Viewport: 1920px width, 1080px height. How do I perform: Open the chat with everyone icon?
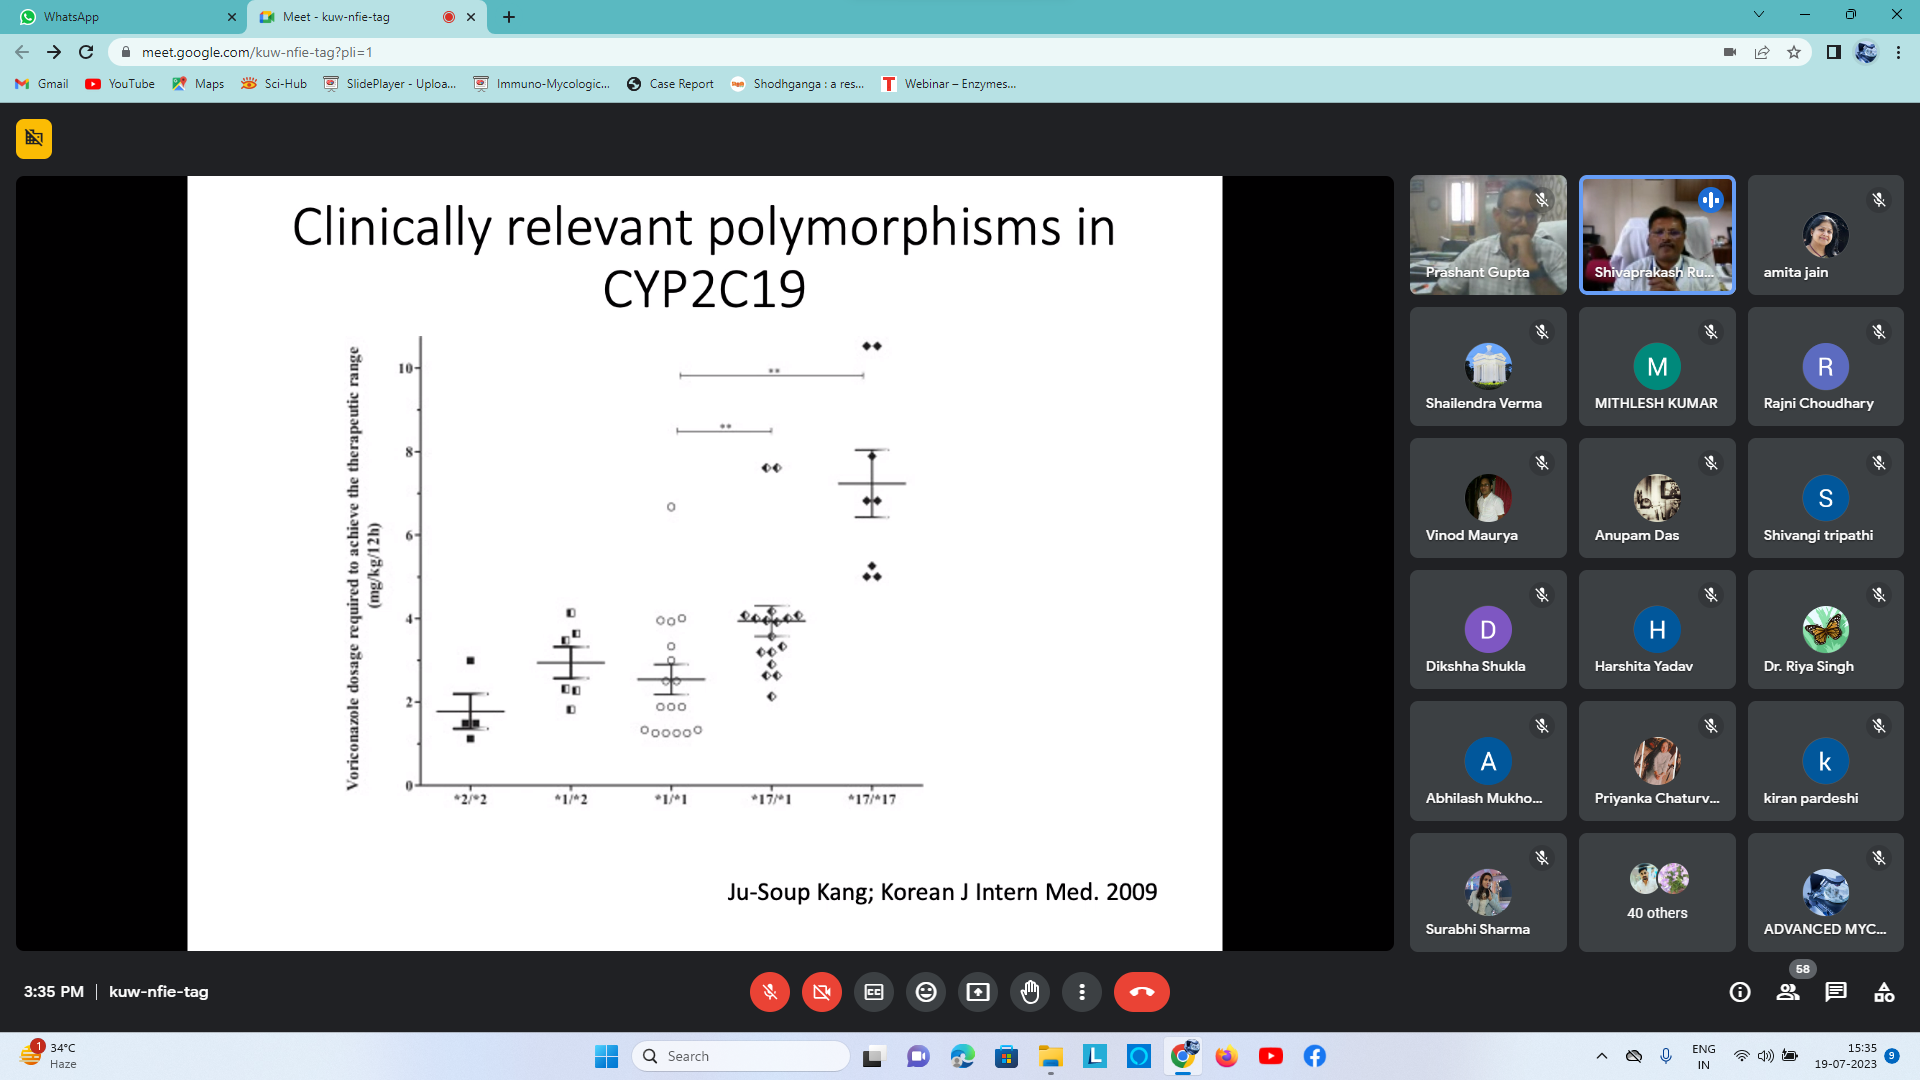(1836, 992)
